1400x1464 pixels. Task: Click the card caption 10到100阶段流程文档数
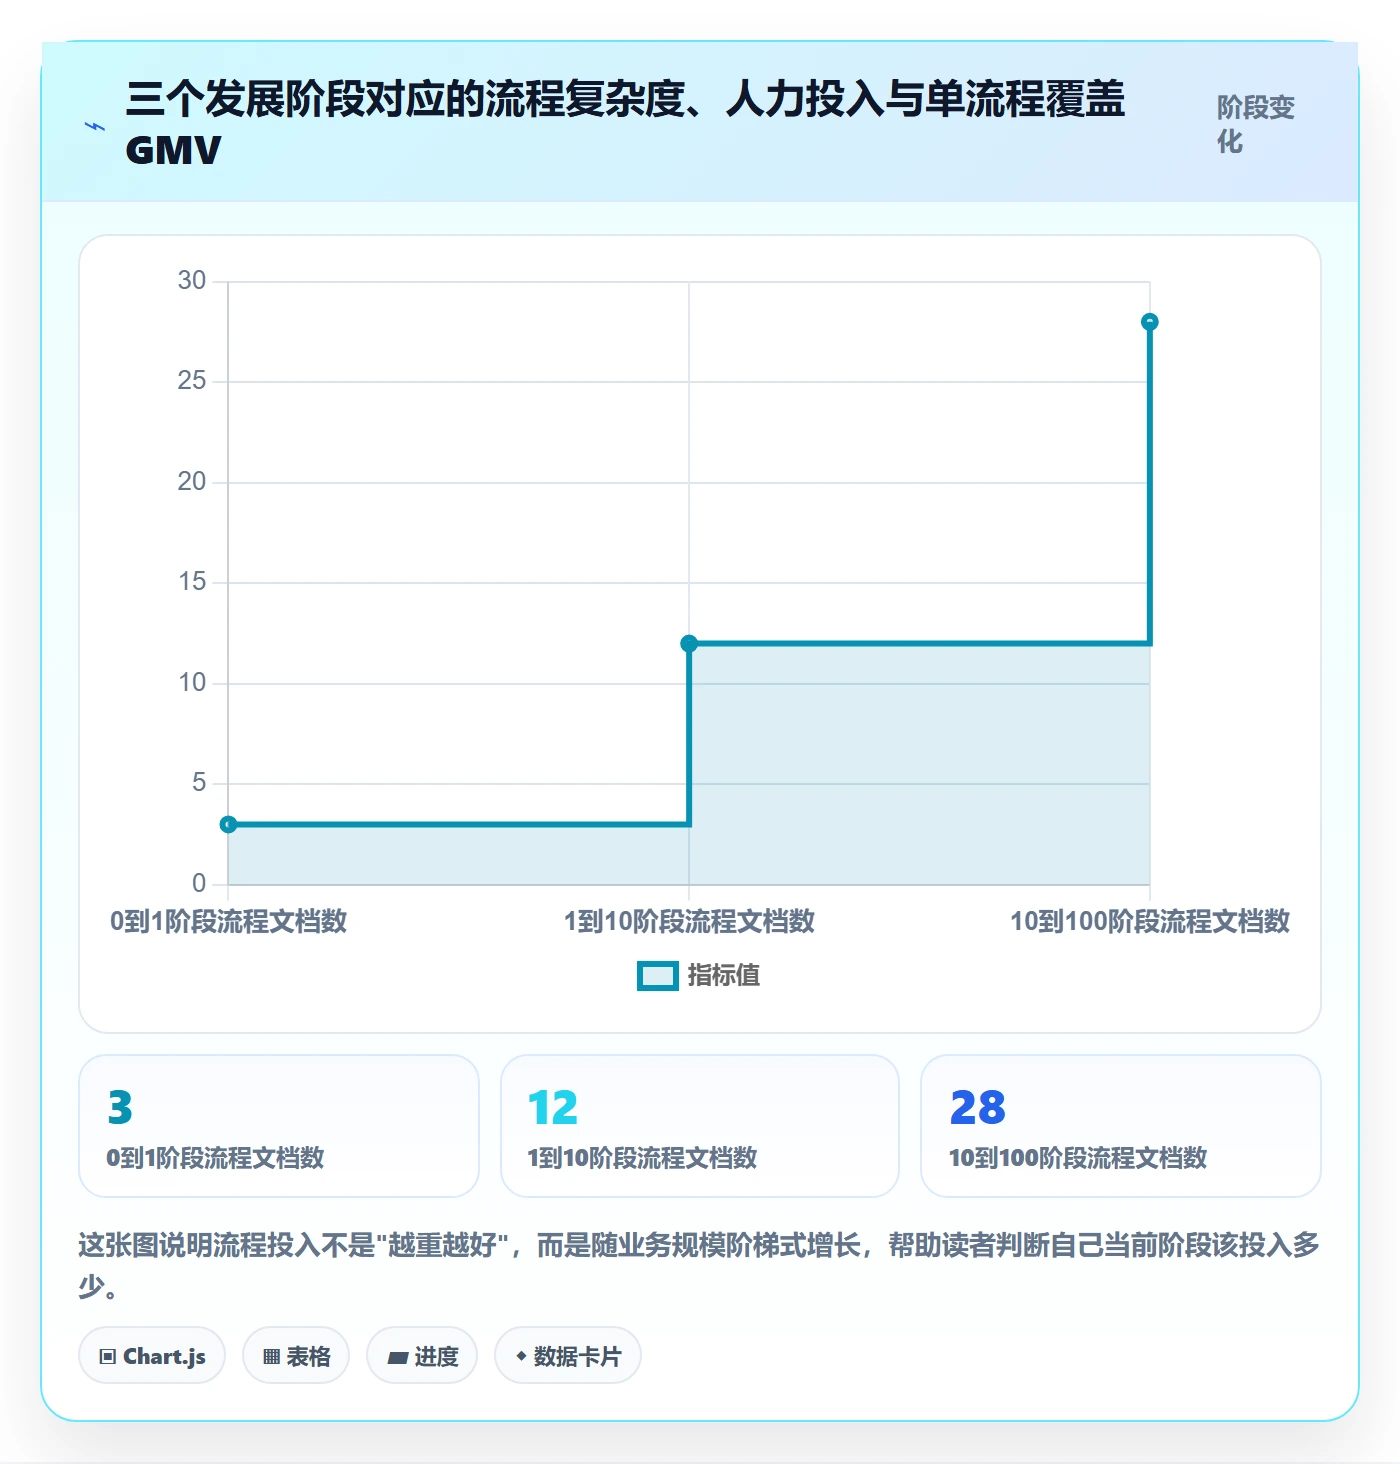[x=1078, y=1158]
